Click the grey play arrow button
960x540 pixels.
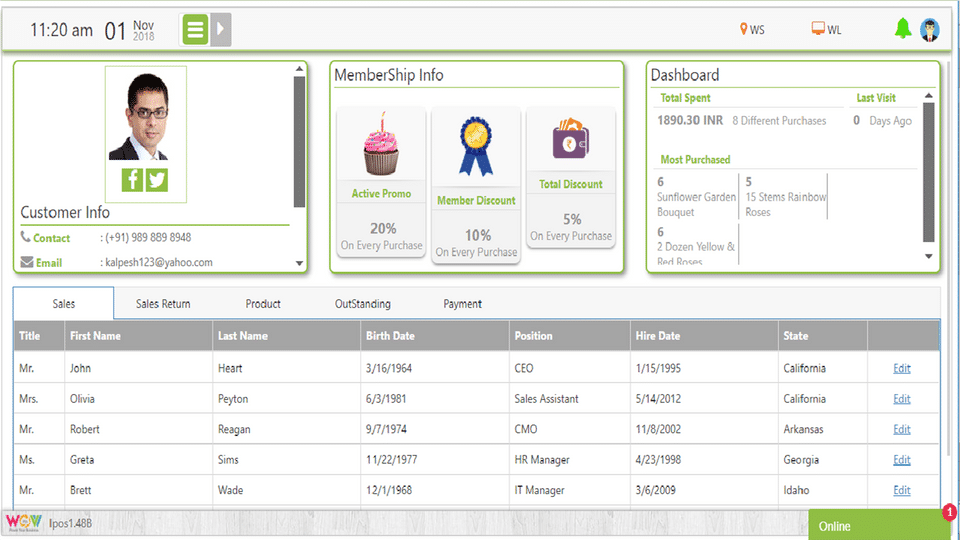(220, 29)
